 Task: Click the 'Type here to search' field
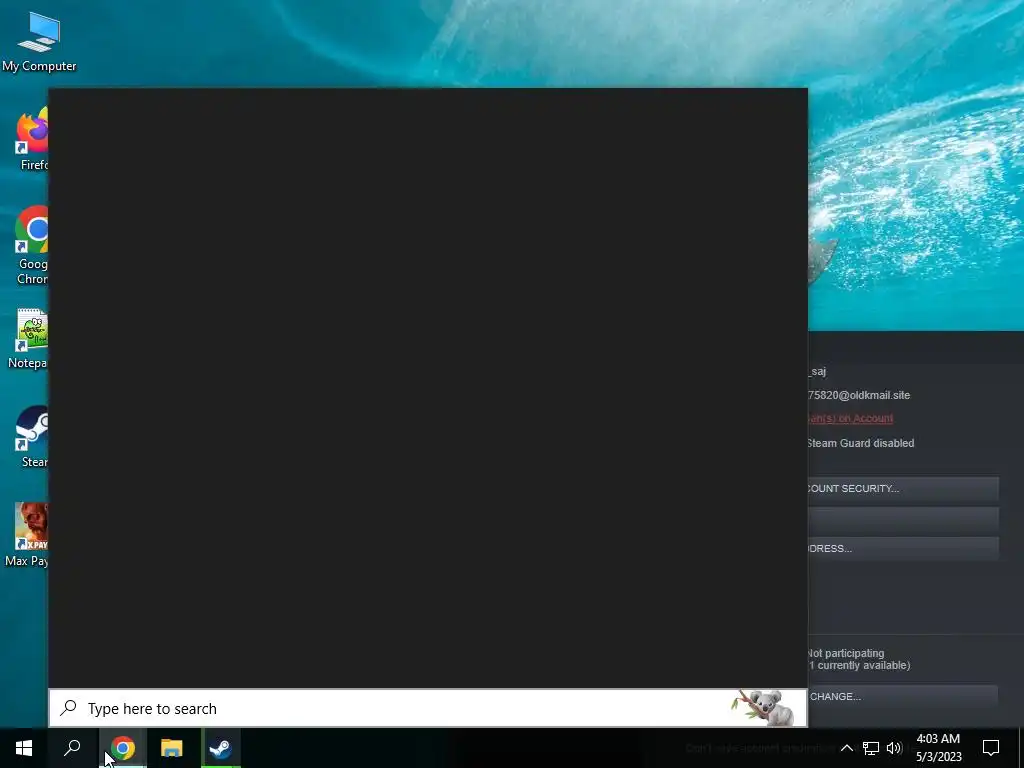[428, 709]
